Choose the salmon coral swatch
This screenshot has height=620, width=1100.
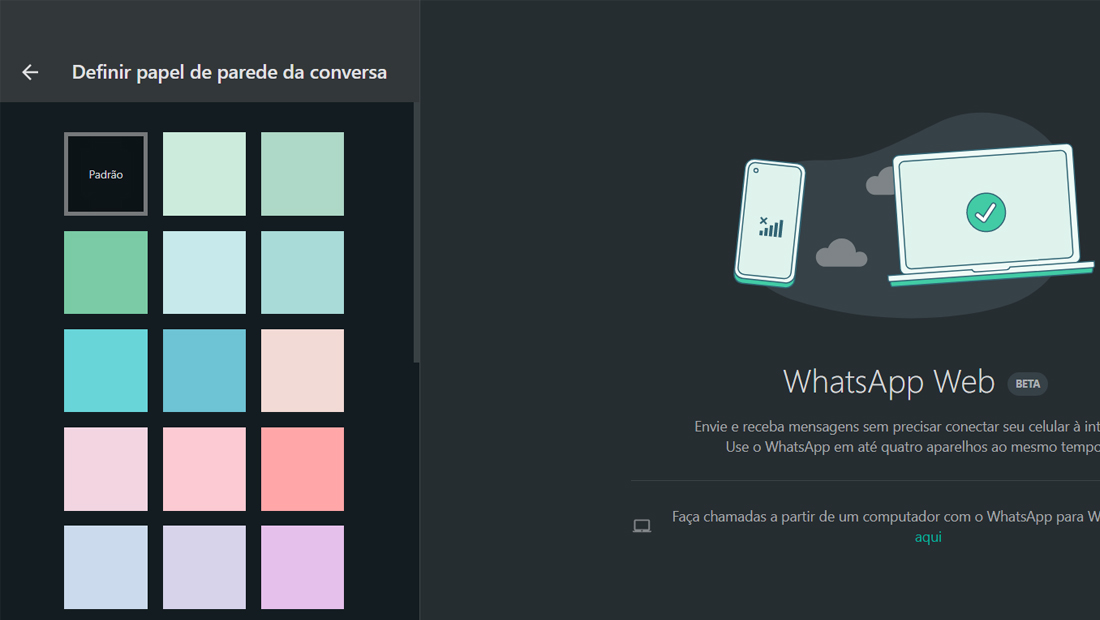302,469
